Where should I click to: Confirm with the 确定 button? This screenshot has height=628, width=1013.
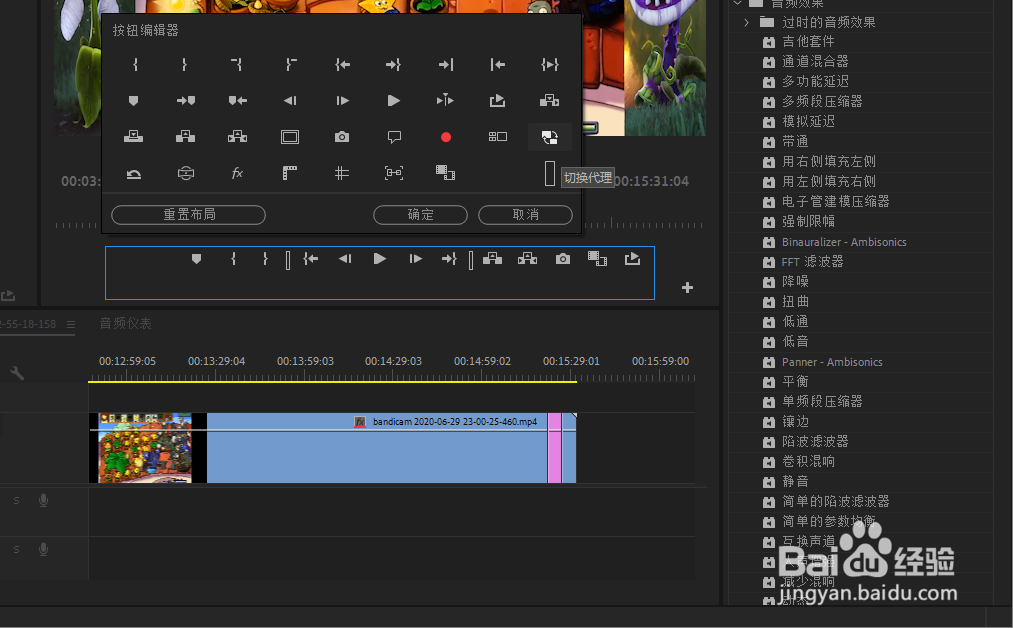[421, 215]
